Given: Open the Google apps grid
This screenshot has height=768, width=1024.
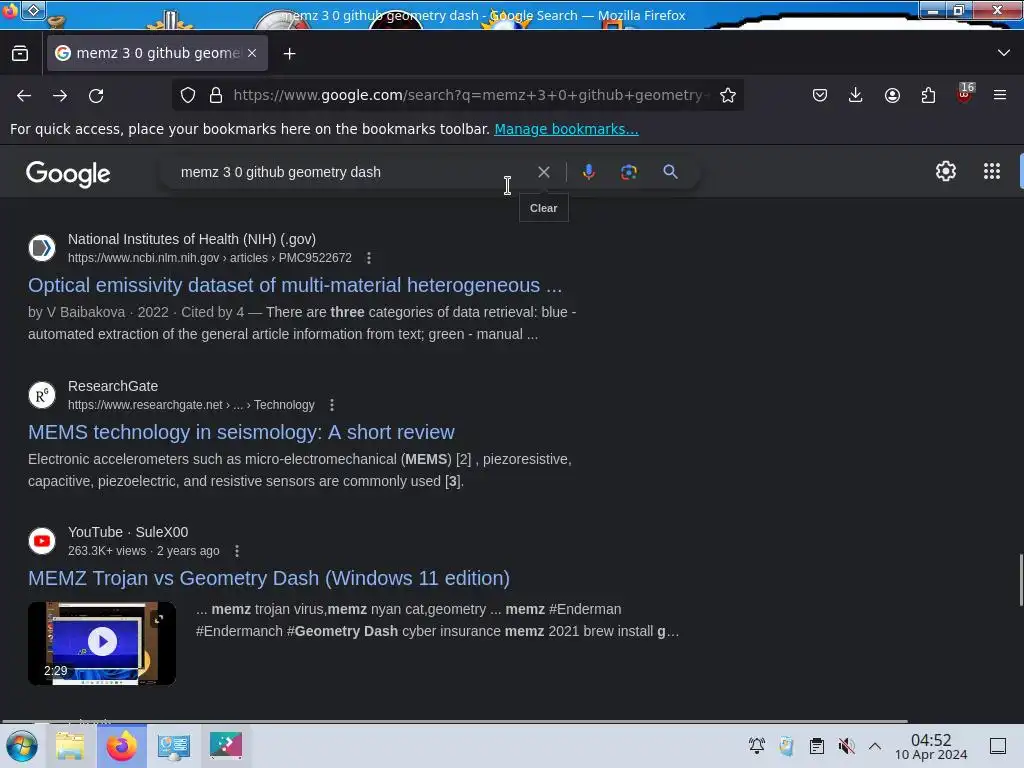Looking at the screenshot, I should [991, 171].
